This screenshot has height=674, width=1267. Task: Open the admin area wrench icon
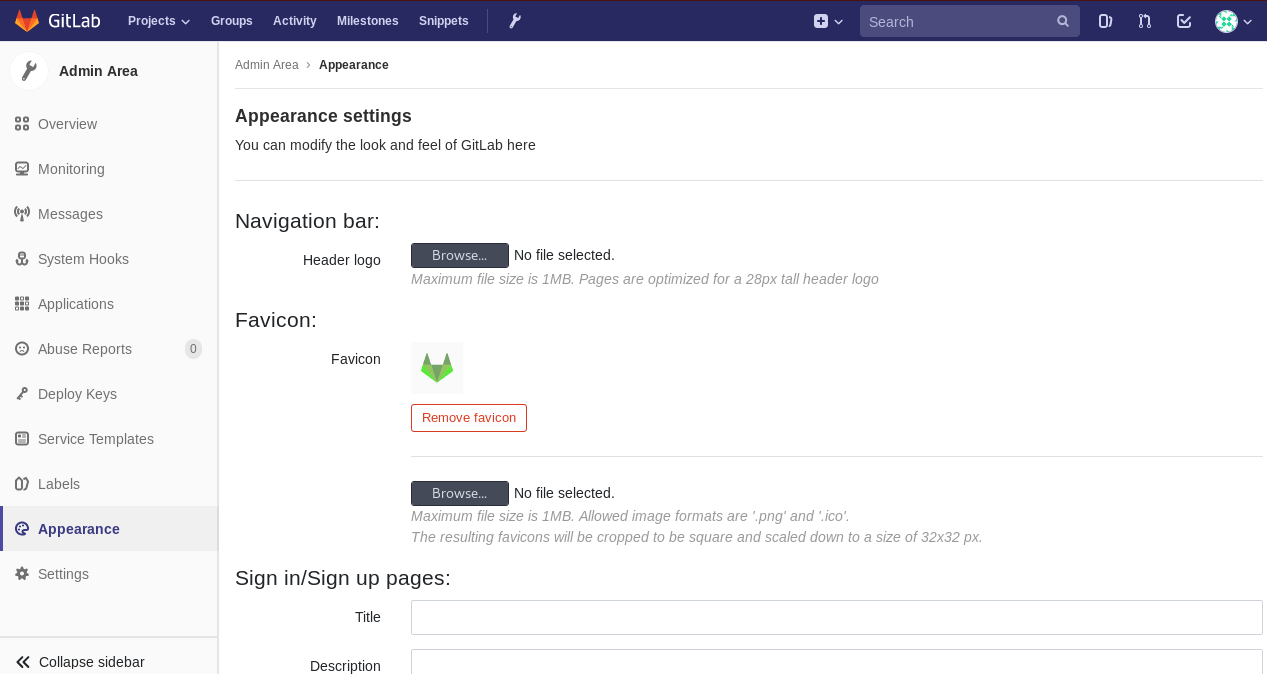click(515, 21)
